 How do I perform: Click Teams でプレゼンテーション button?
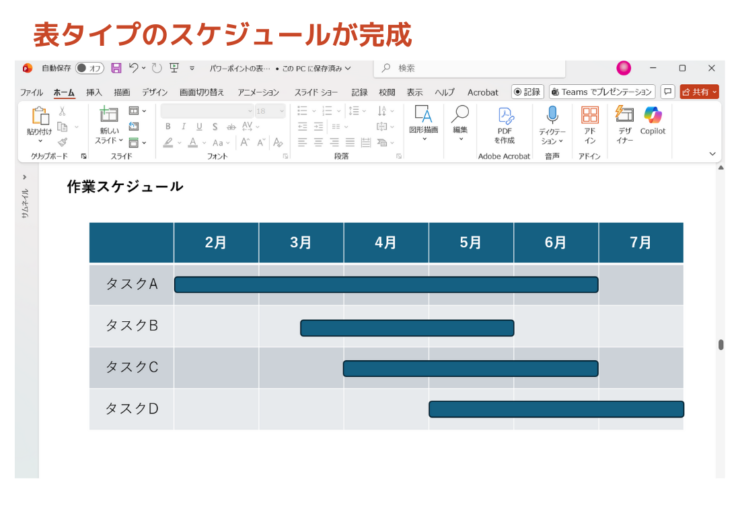tap(602, 92)
